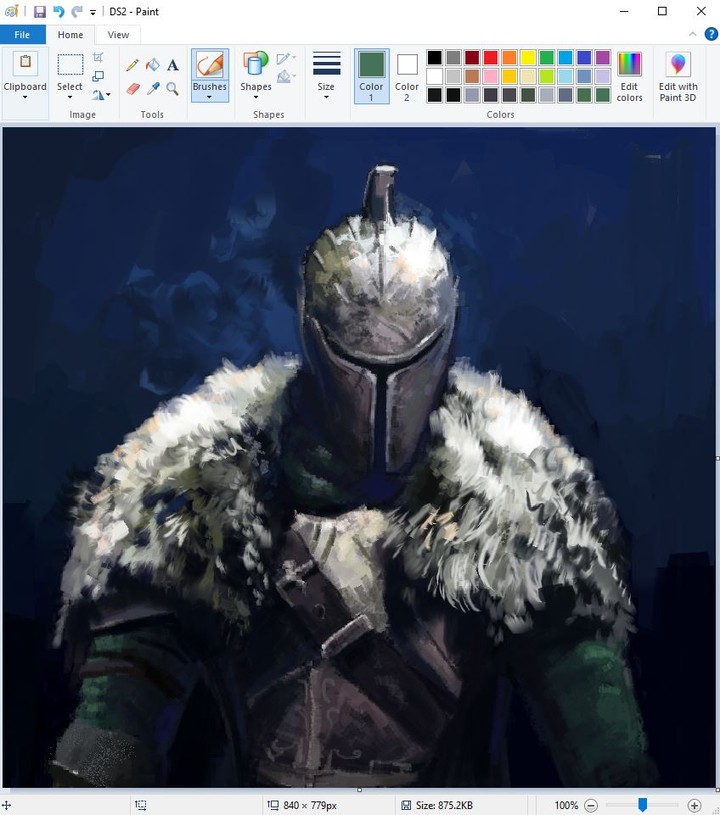Select the Color picker eyedropper tool
Viewport: 720px width, 815px height.
click(153, 89)
